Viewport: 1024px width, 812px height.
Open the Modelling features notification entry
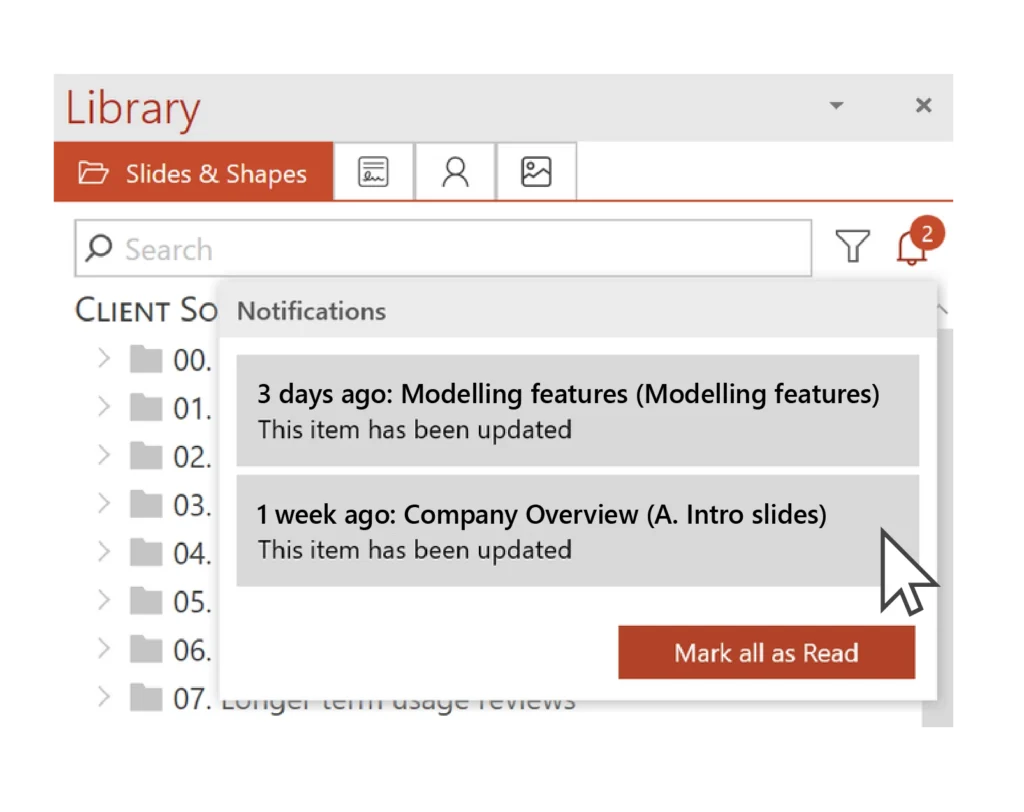pyautogui.click(x=577, y=410)
